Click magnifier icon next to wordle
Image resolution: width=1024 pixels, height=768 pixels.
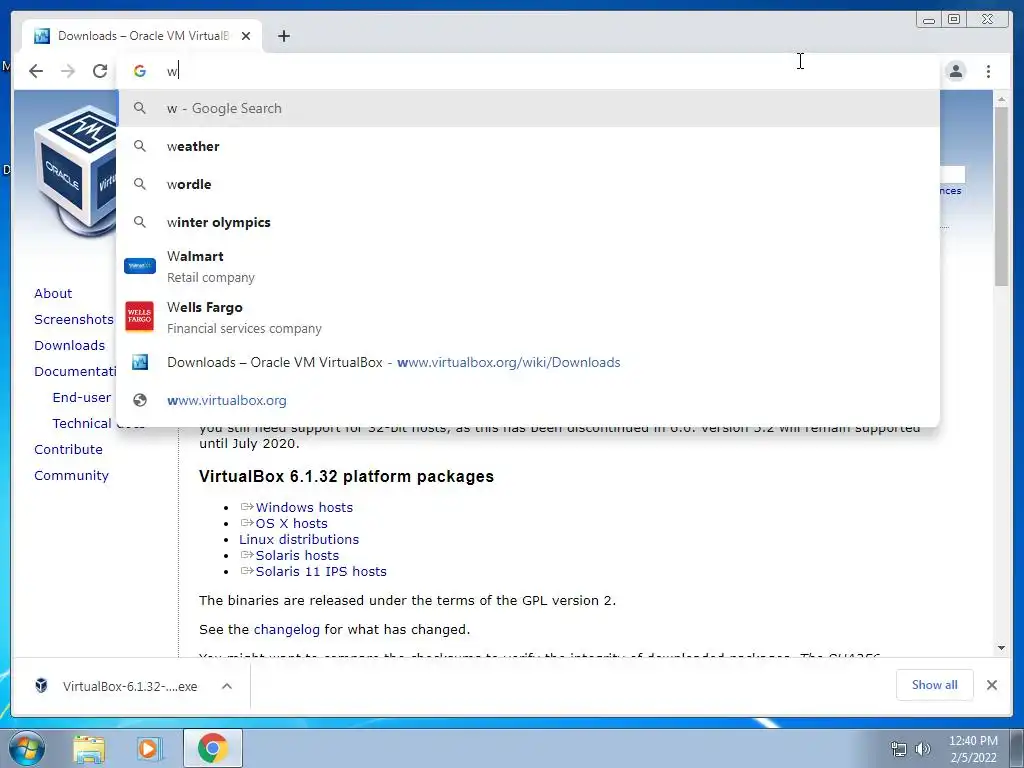pyautogui.click(x=140, y=184)
